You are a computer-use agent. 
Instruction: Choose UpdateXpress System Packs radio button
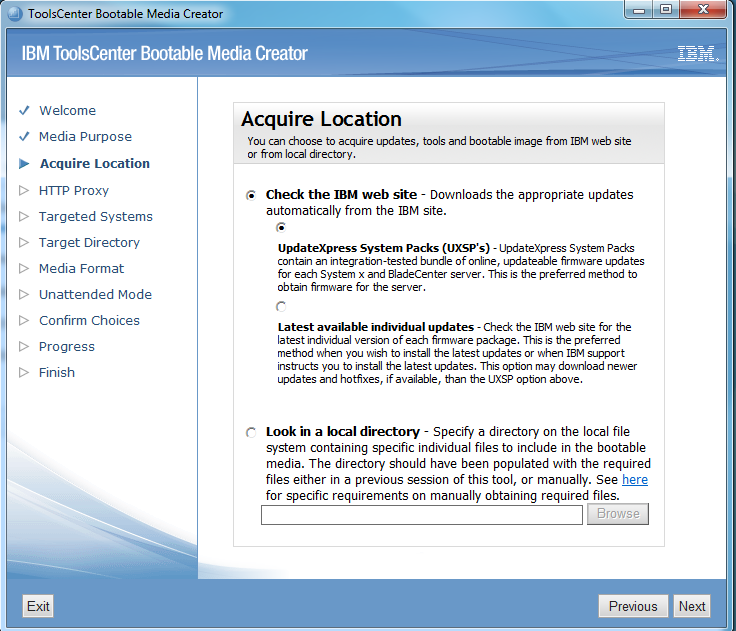(x=281, y=228)
